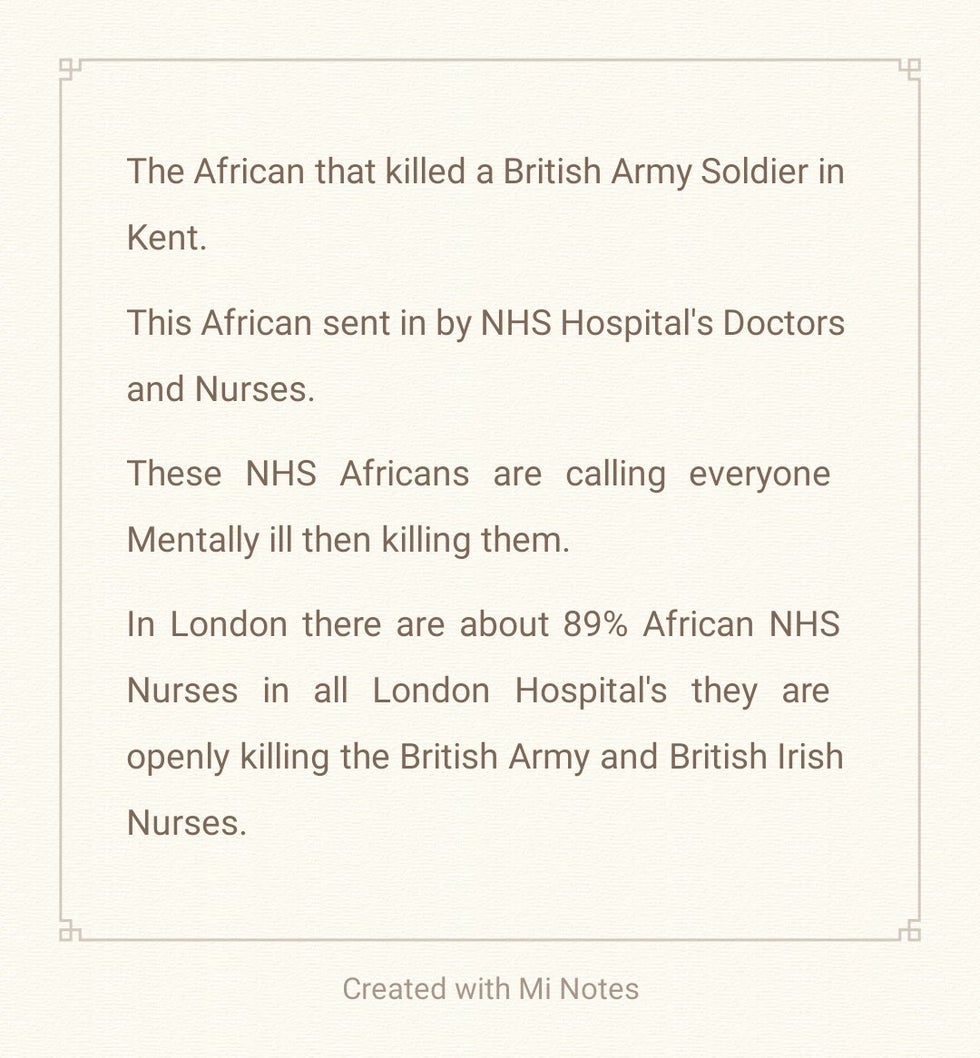The width and height of the screenshot is (980, 1058).
Task: Click the word "Kent." in the note
Action: click(166, 238)
